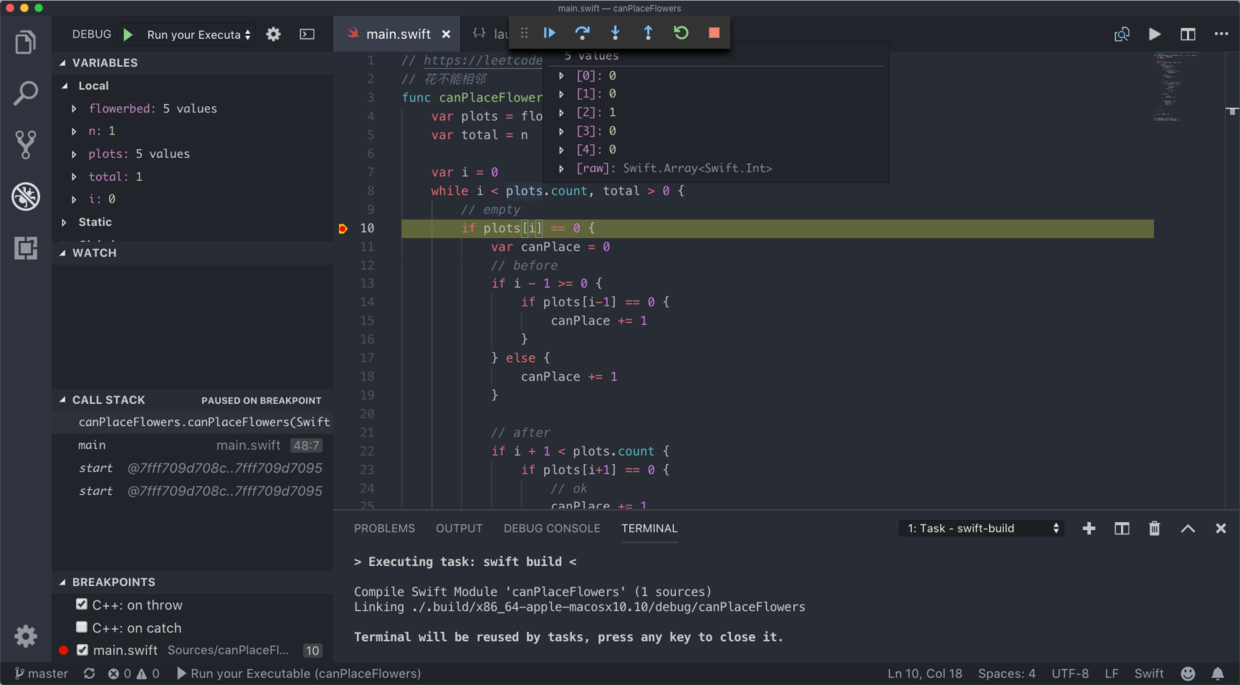Viewport: 1240px width, 685px height.
Task: Open the Manage gear at sidebar bottom
Action: (x=26, y=636)
